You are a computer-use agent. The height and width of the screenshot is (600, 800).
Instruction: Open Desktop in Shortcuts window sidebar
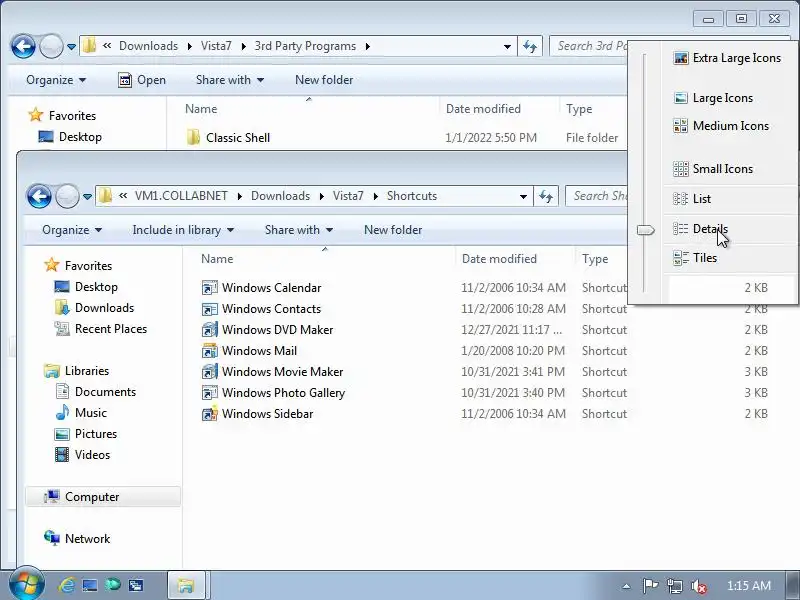(86, 287)
